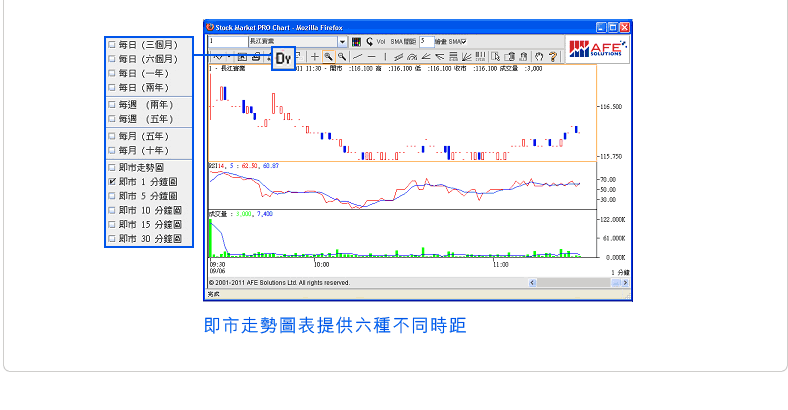Click the SMA 間距 field showing 5
The image size is (788, 410).
(x=427, y=41)
